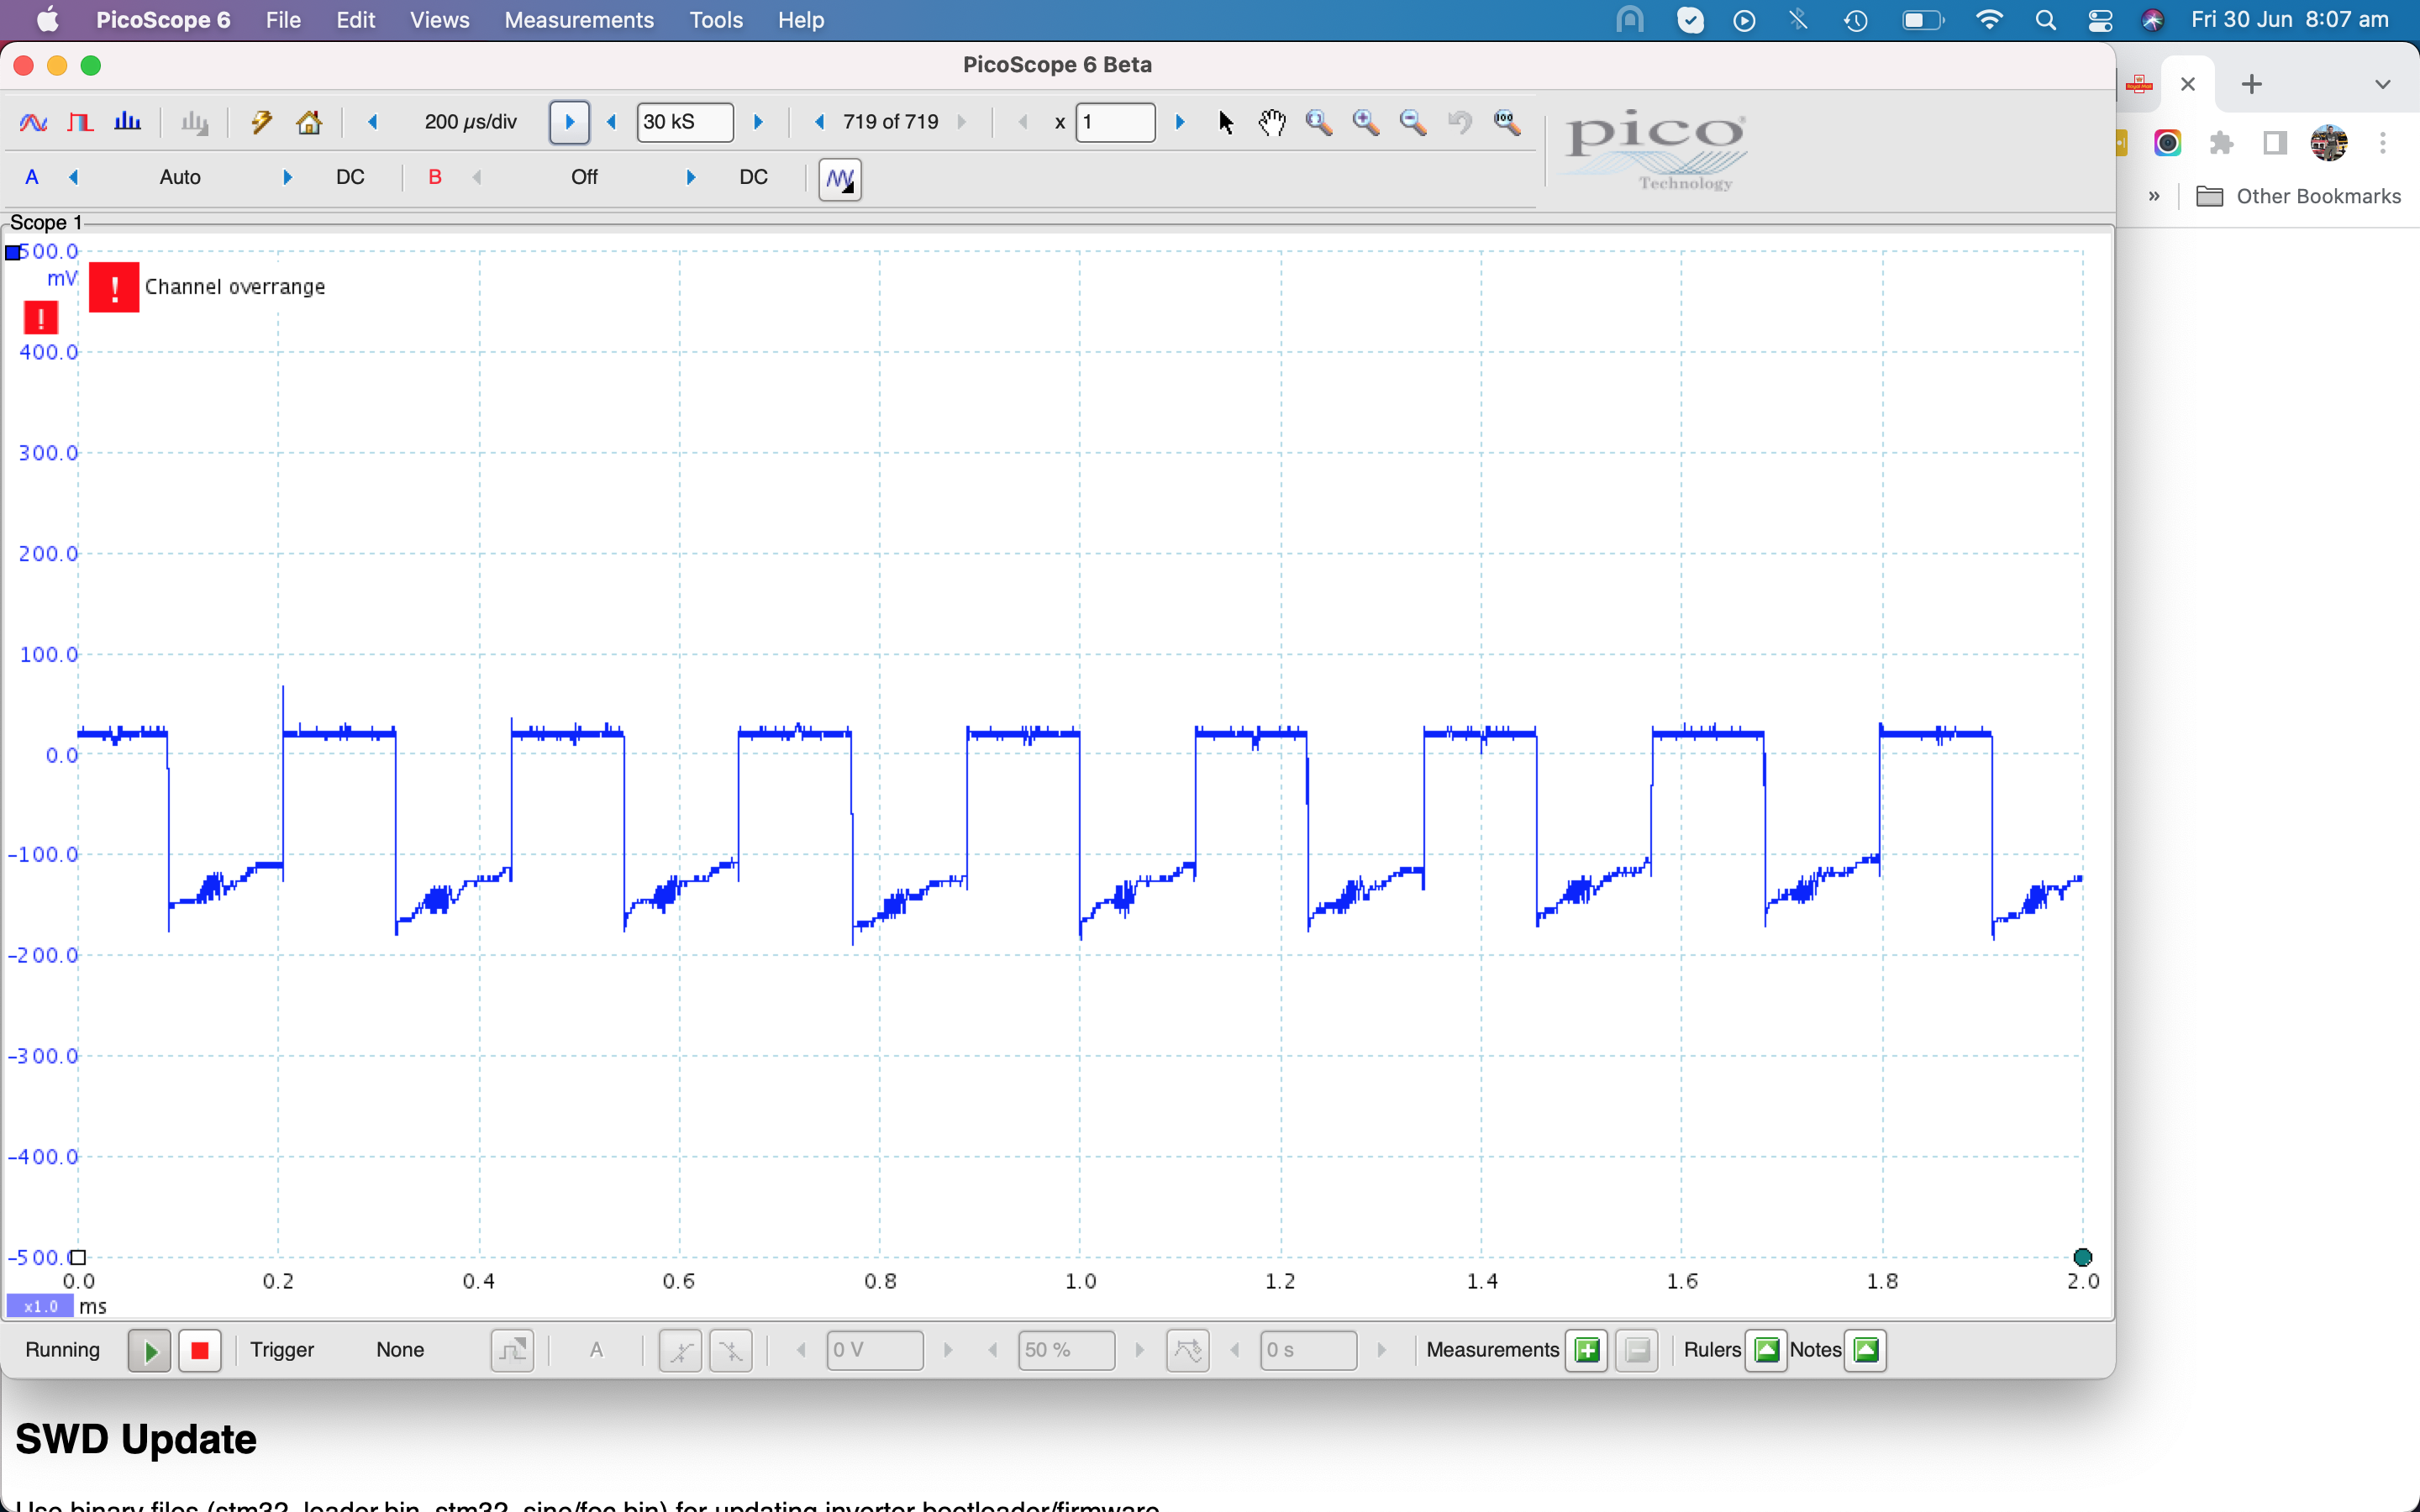Select the arrow pointer selection tool
Screen dimensions: 2420x1512
click(1226, 122)
